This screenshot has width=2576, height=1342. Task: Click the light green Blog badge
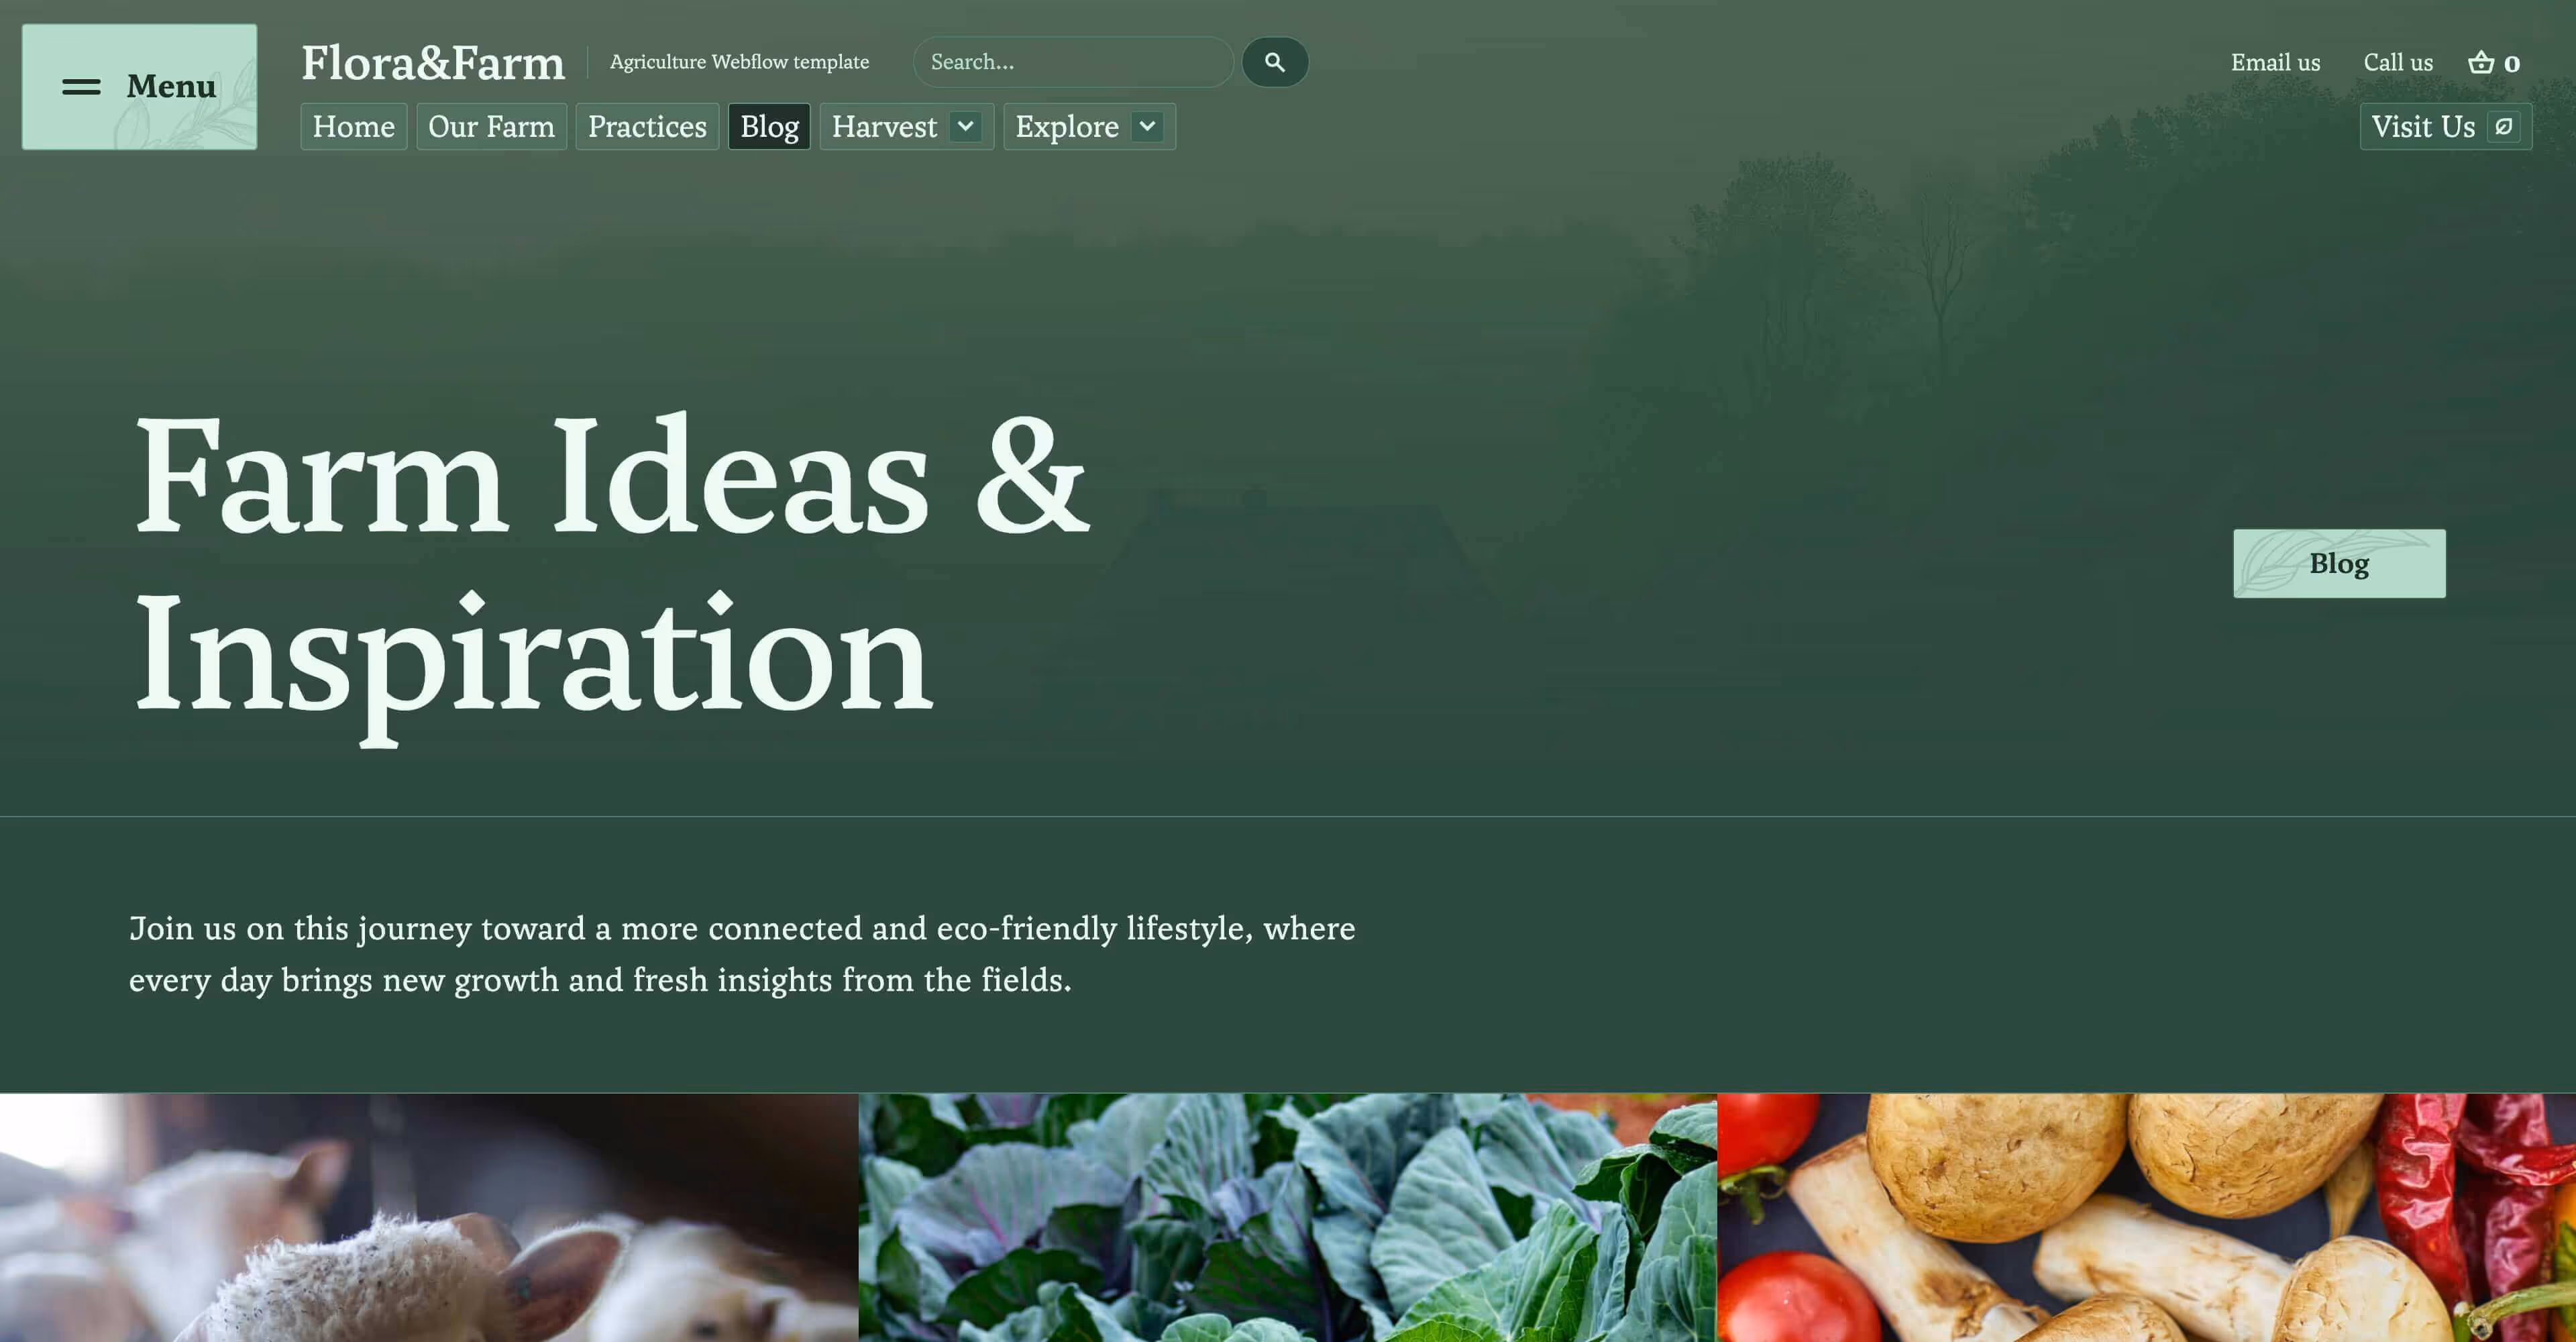click(2339, 563)
